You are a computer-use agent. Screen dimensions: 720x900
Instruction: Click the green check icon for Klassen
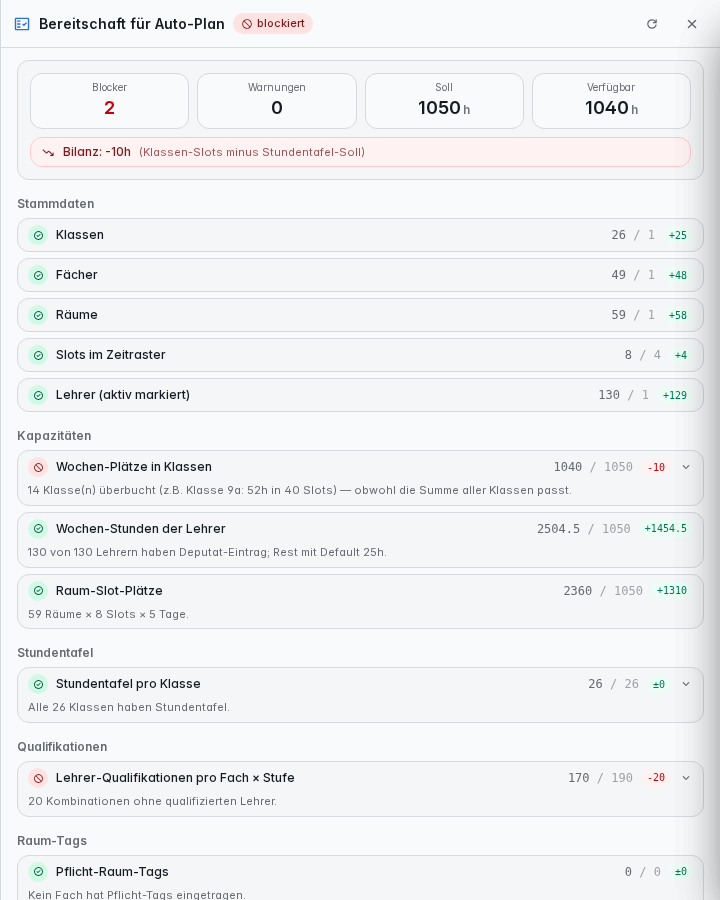point(38,235)
